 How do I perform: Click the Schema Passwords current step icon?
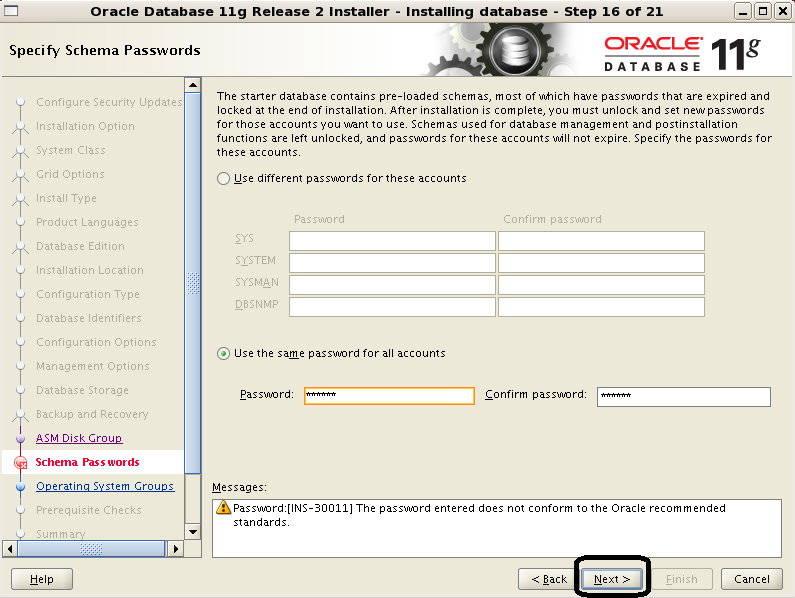pos(20,463)
